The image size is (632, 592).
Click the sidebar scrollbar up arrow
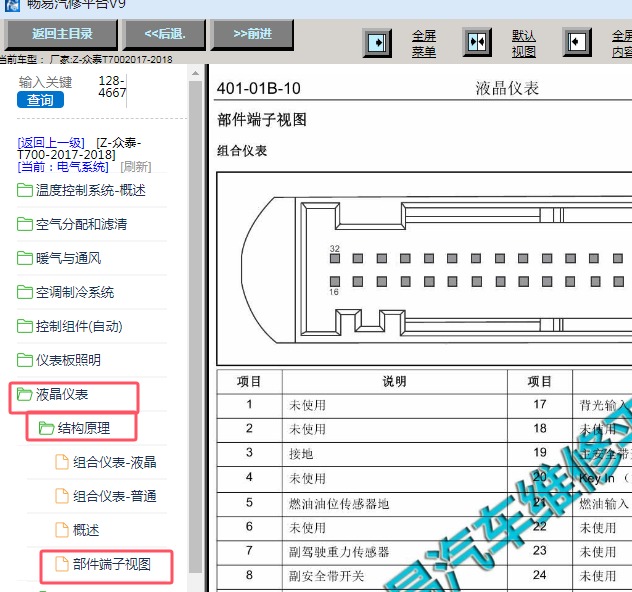195,73
